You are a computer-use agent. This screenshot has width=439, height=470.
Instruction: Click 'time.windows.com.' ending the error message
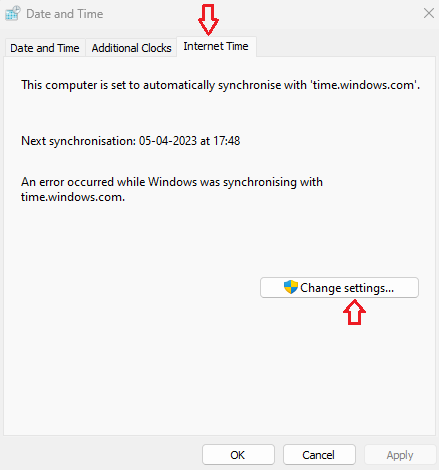pos(73,197)
